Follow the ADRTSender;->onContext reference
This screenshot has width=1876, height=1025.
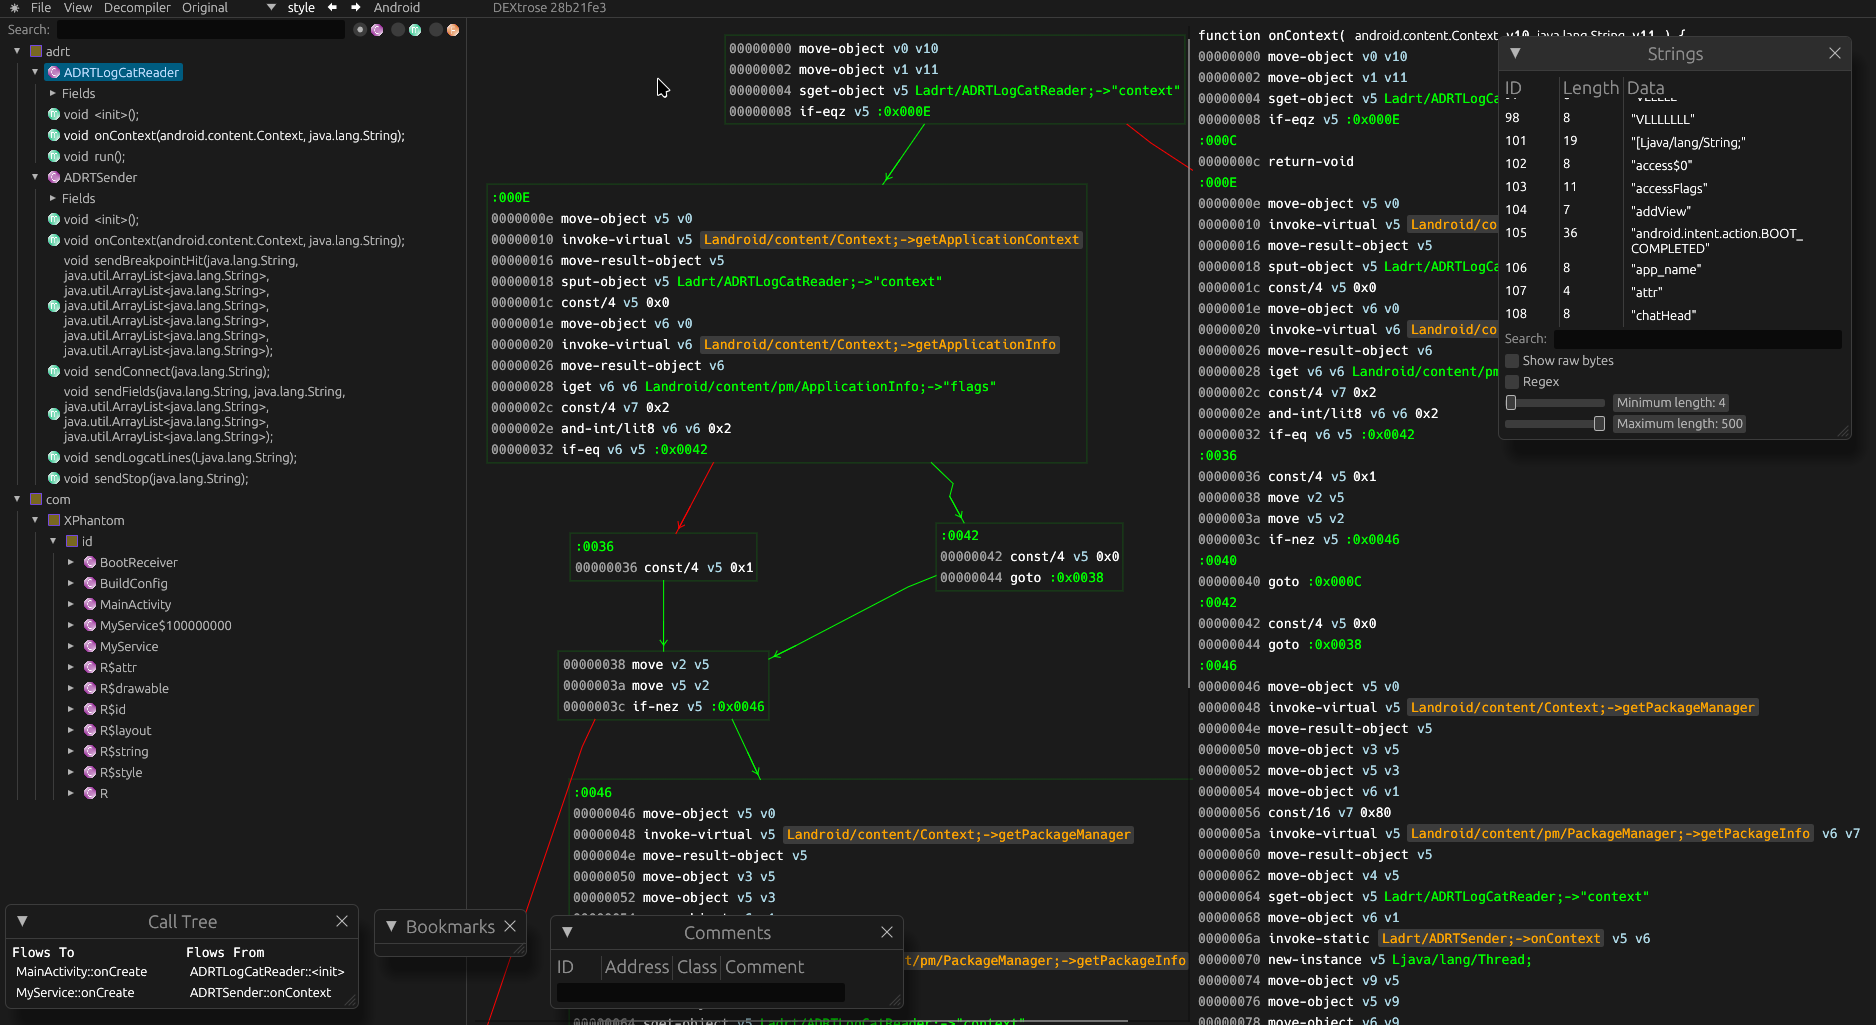pyautogui.click(x=1490, y=938)
